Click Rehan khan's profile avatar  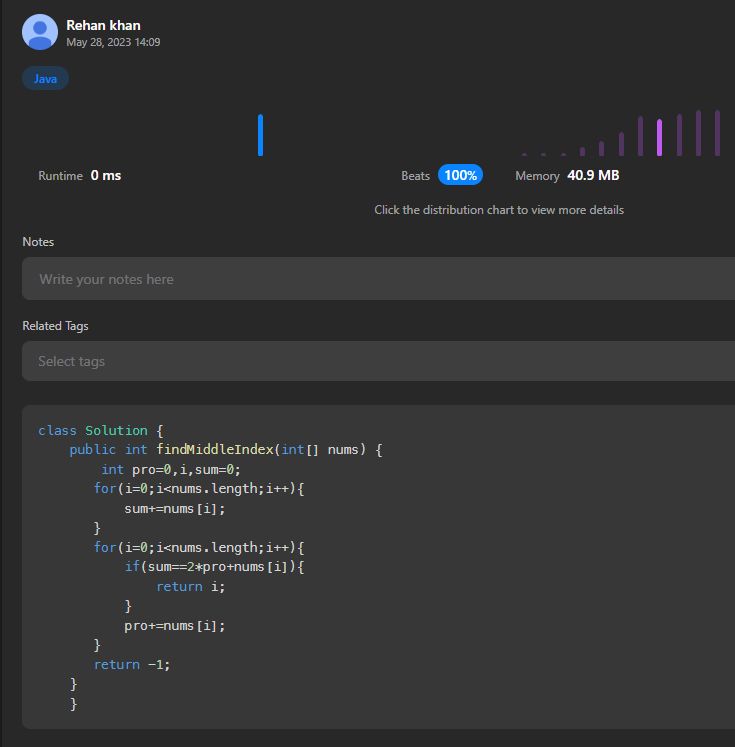(40, 32)
